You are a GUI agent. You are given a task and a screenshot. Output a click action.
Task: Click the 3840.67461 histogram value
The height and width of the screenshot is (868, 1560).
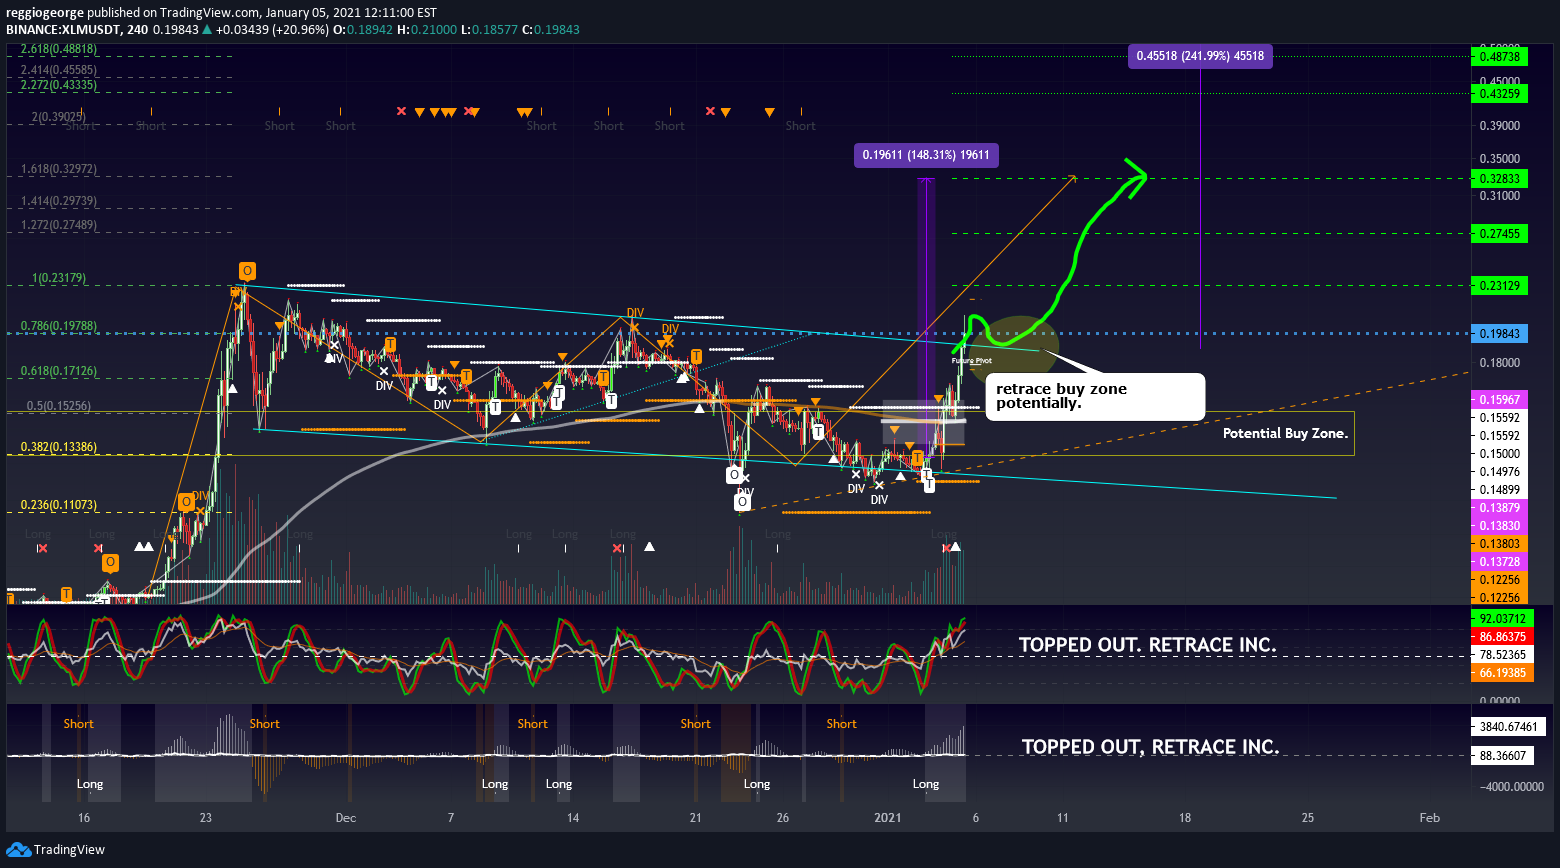1510,727
